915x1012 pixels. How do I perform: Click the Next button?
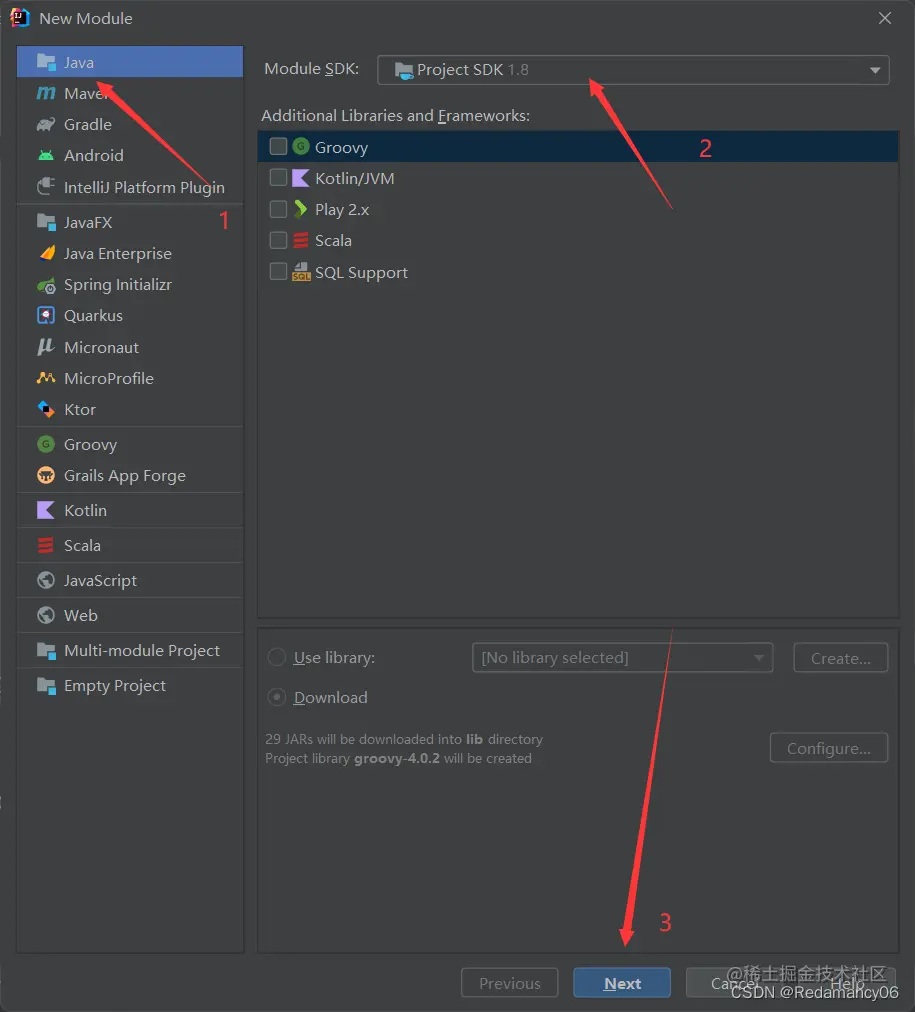coord(622,983)
